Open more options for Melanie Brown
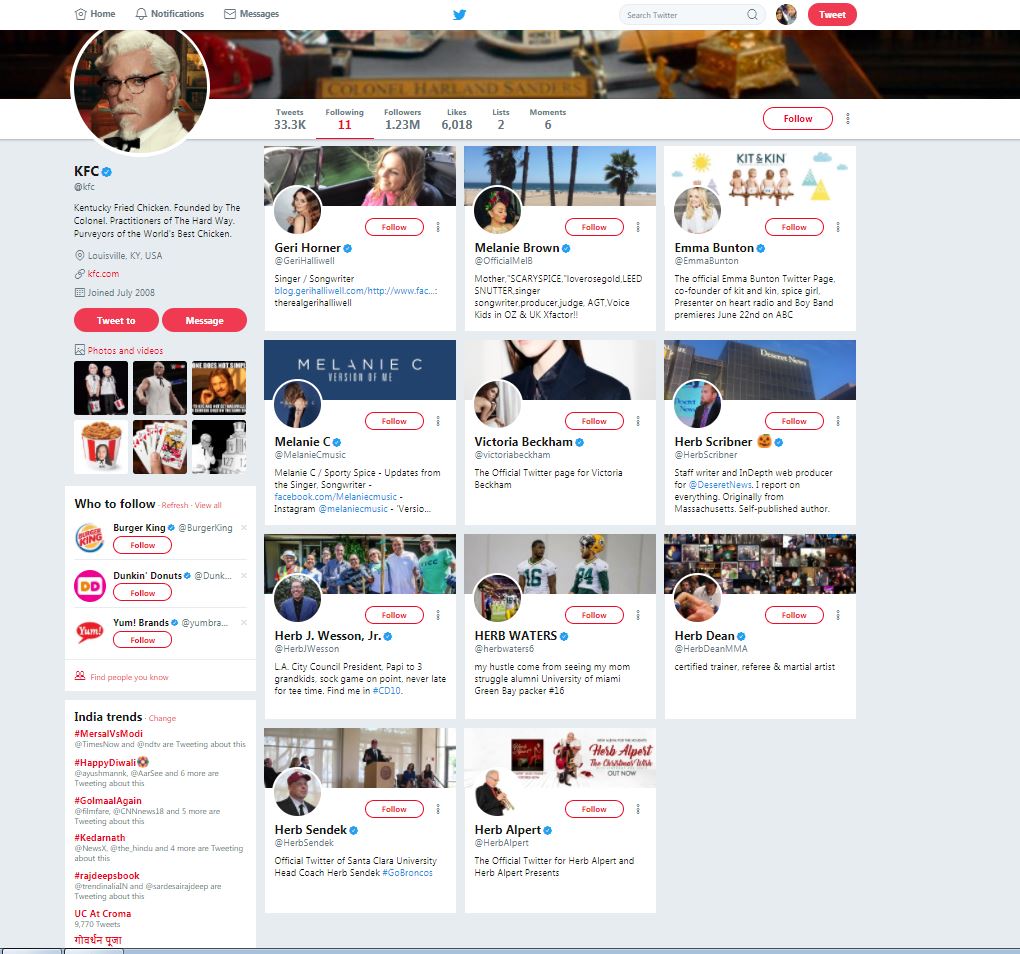 click(638, 227)
